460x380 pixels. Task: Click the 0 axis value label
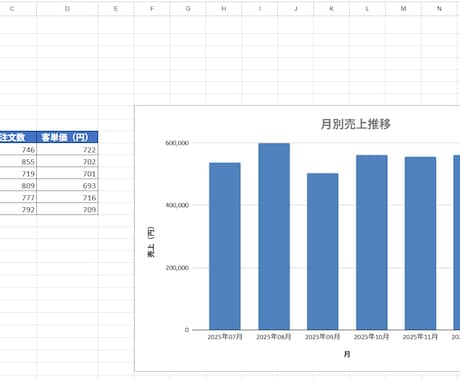[187, 330]
